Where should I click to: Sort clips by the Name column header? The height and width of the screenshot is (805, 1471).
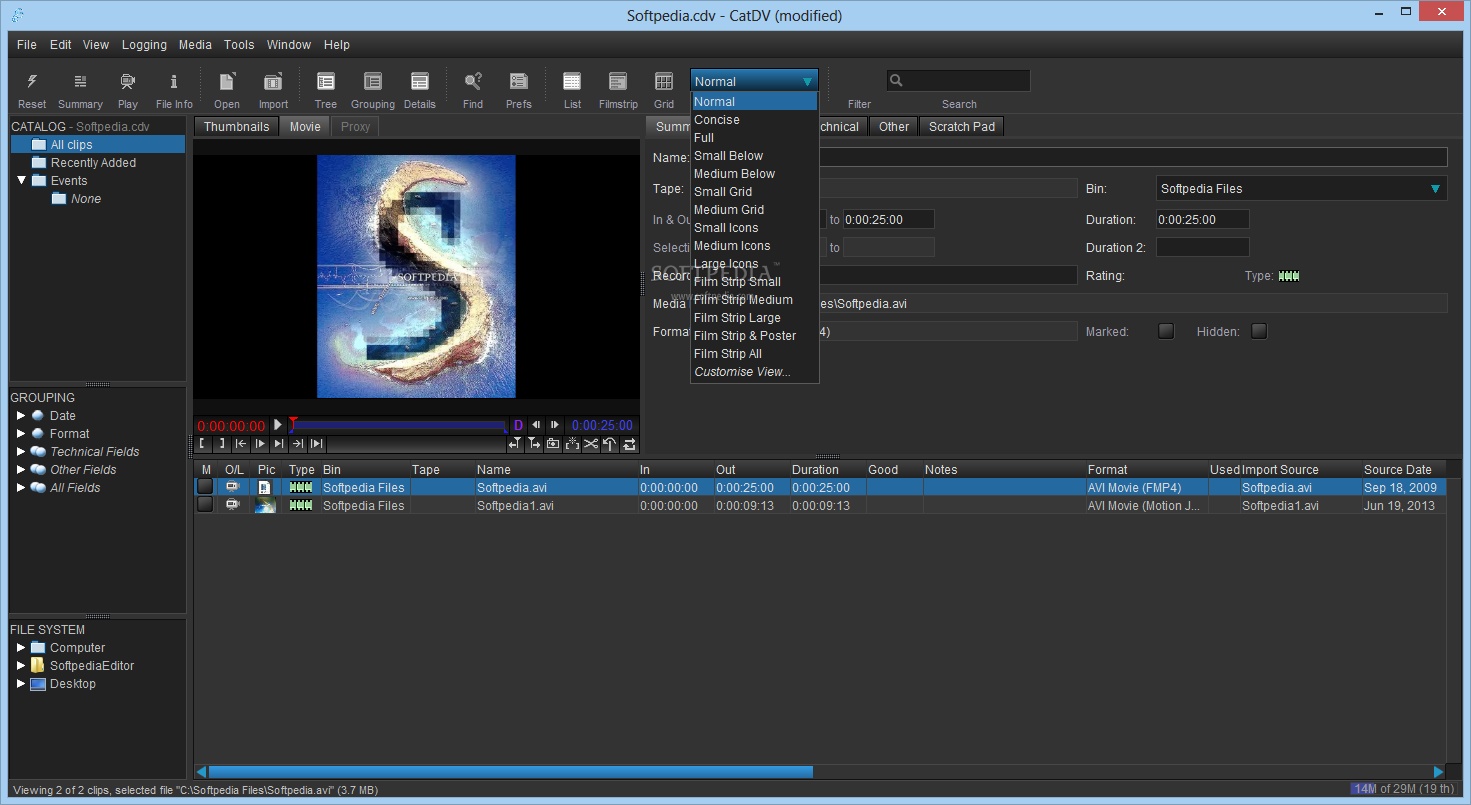pyautogui.click(x=555, y=470)
